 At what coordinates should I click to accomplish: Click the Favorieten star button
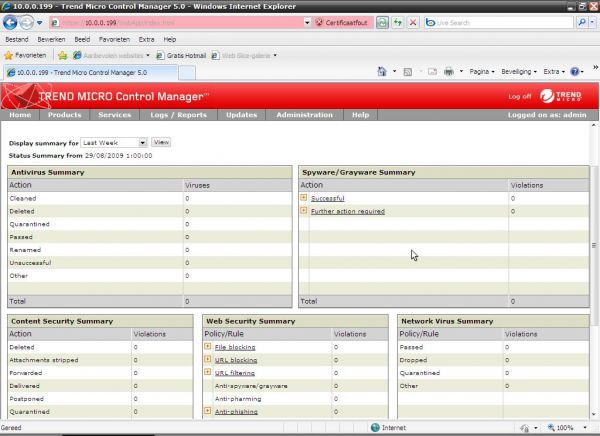[25, 56]
